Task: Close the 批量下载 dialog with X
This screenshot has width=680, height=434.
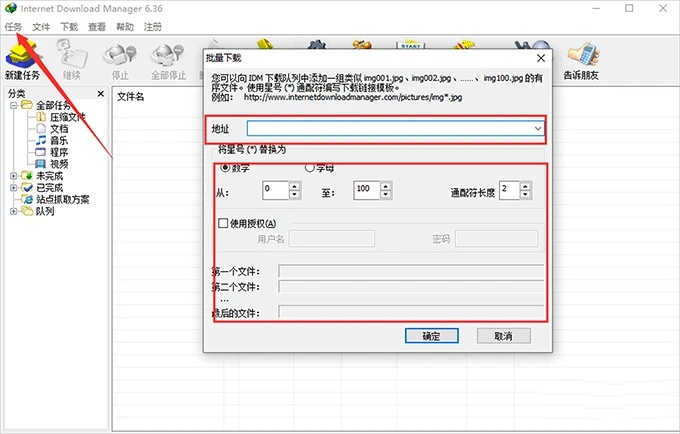Action: click(541, 58)
